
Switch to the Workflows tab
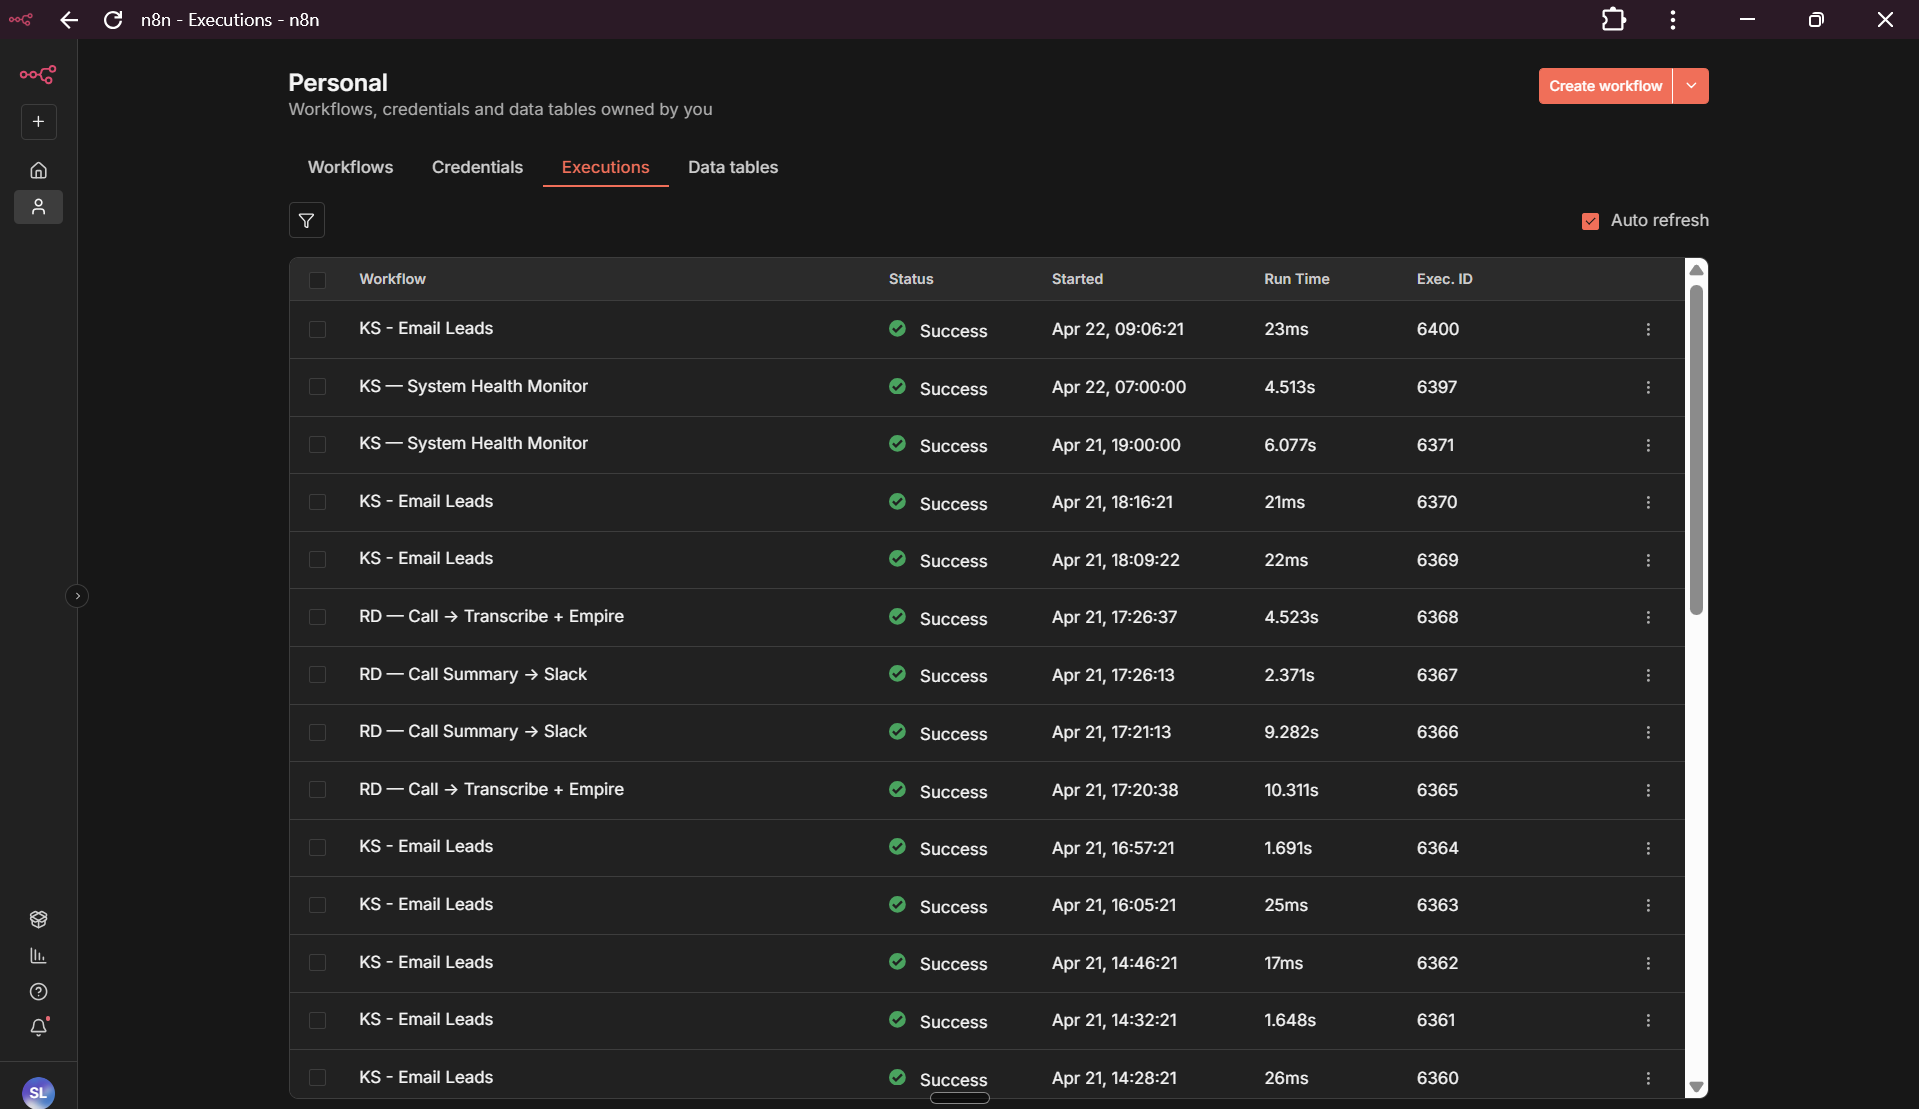click(x=350, y=167)
